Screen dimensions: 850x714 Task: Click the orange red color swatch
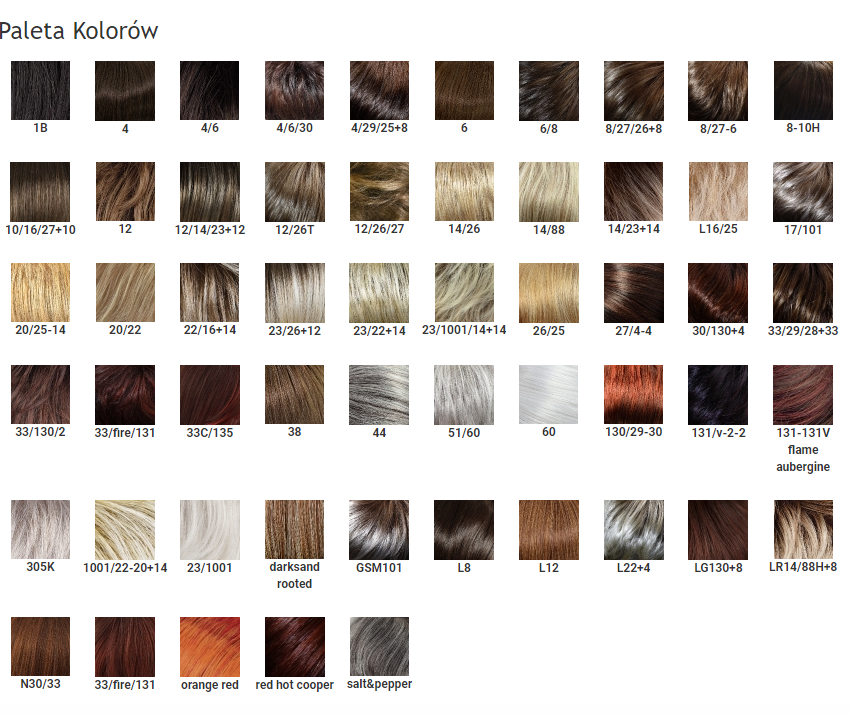(209, 647)
